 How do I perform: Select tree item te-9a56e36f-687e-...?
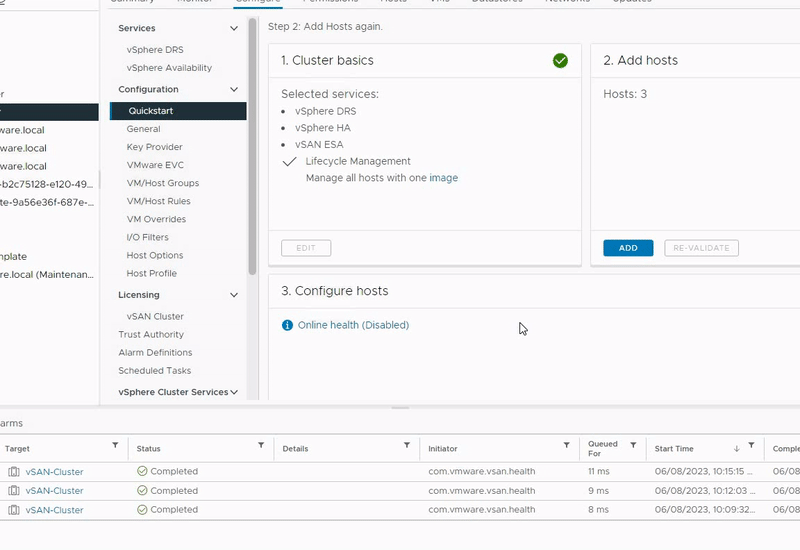tap(47, 203)
